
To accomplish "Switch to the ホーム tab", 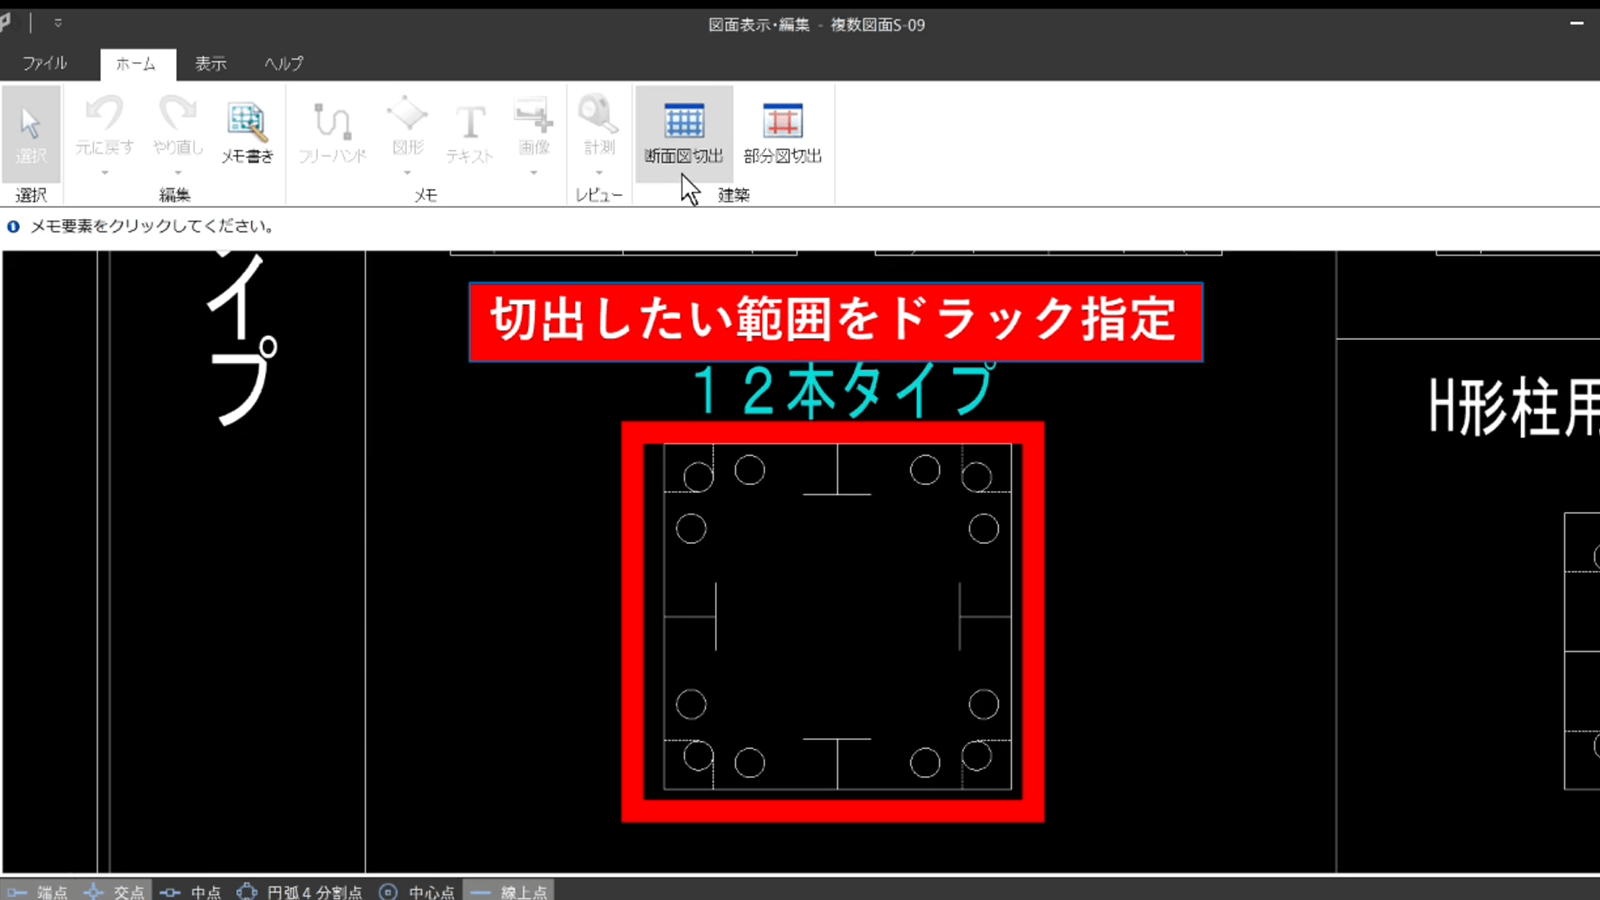I will [x=137, y=64].
